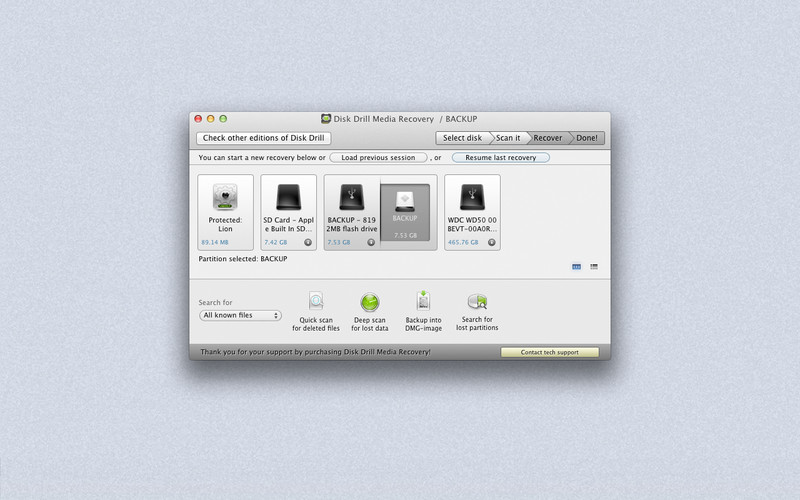This screenshot has height=500, width=800.
Task: Click Load previous session button
Action: [378, 158]
